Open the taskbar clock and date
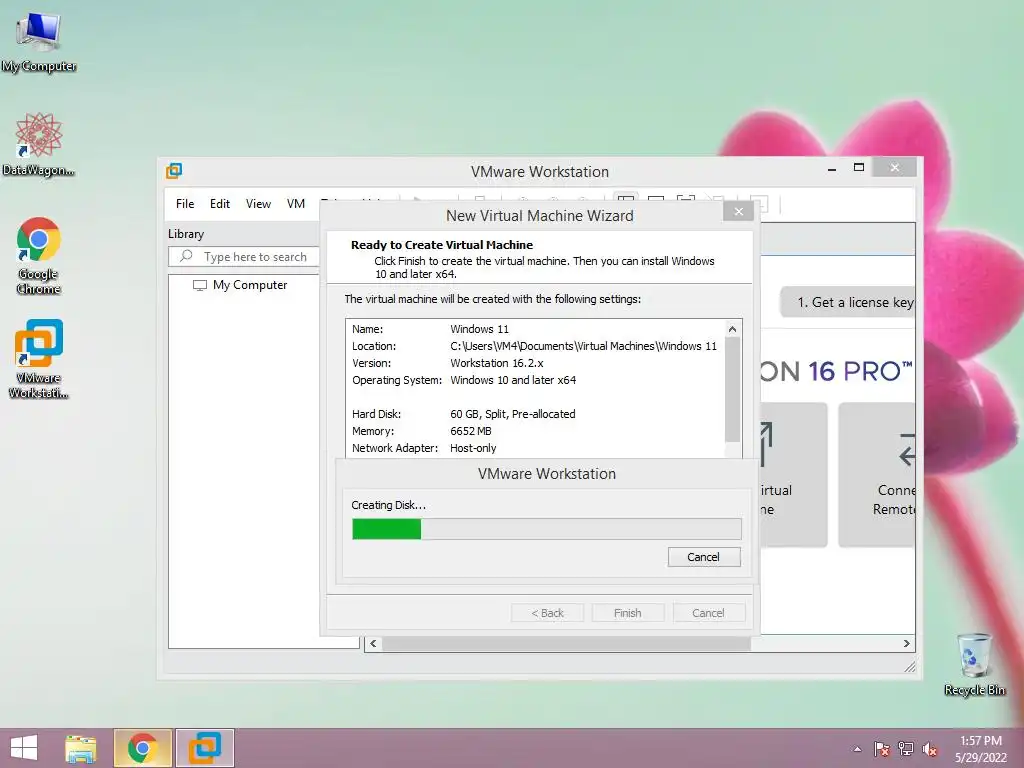The width and height of the screenshot is (1024, 768). (x=981, y=749)
